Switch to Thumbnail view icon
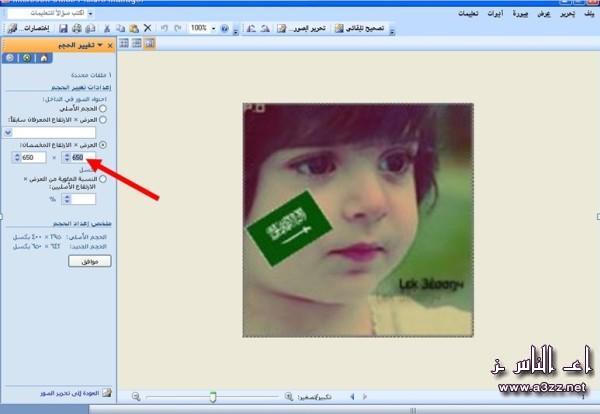Image resolution: width=600 pixels, height=414 pixels. pos(124,43)
